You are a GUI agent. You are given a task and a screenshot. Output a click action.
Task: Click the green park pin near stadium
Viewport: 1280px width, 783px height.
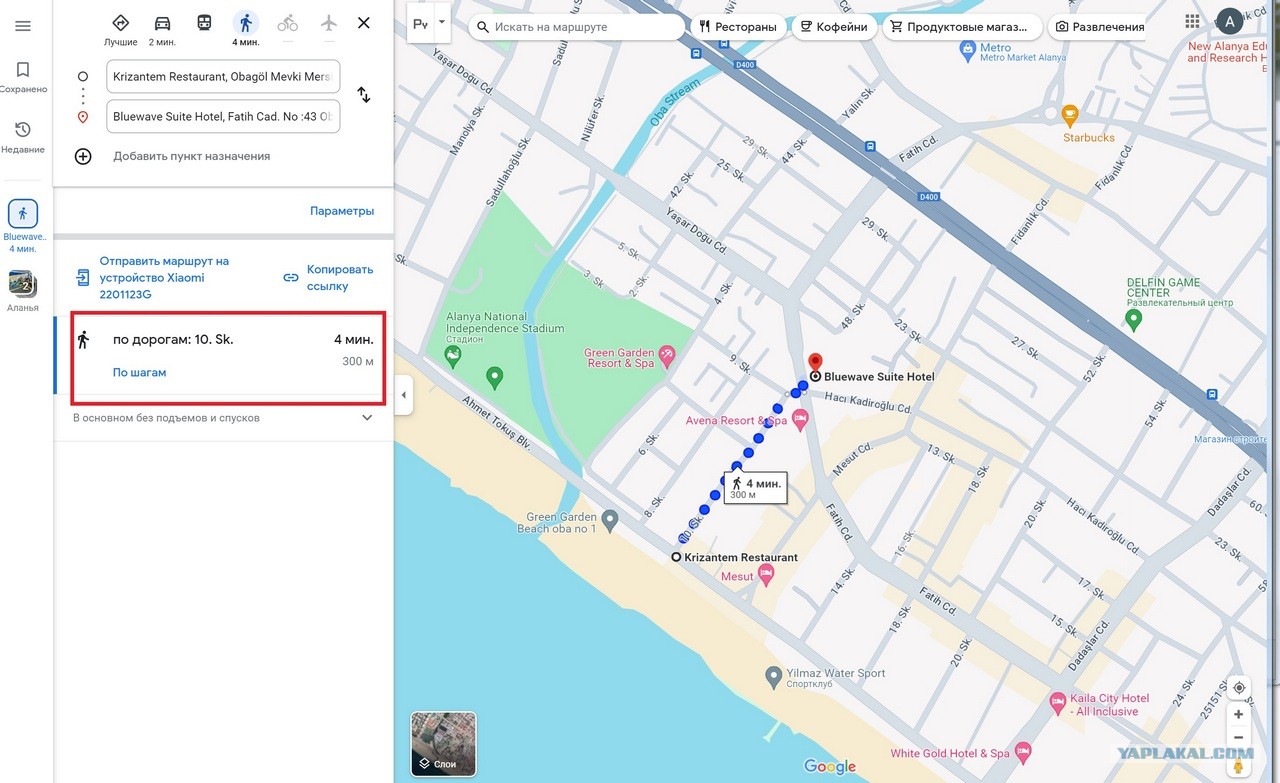click(494, 378)
